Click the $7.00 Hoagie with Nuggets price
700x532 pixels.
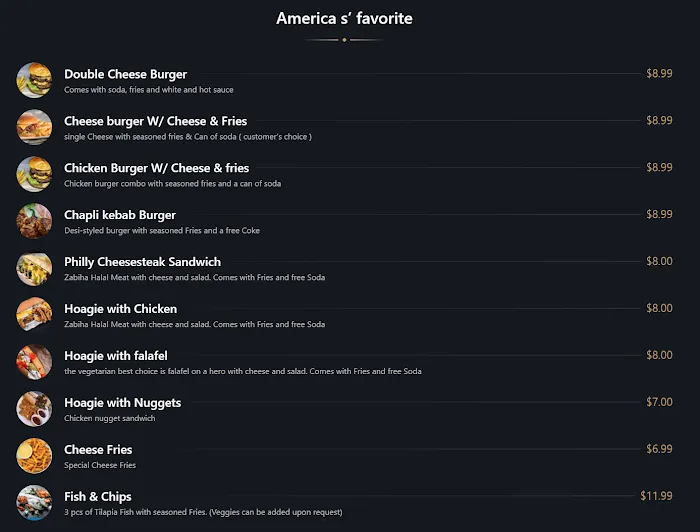659,402
